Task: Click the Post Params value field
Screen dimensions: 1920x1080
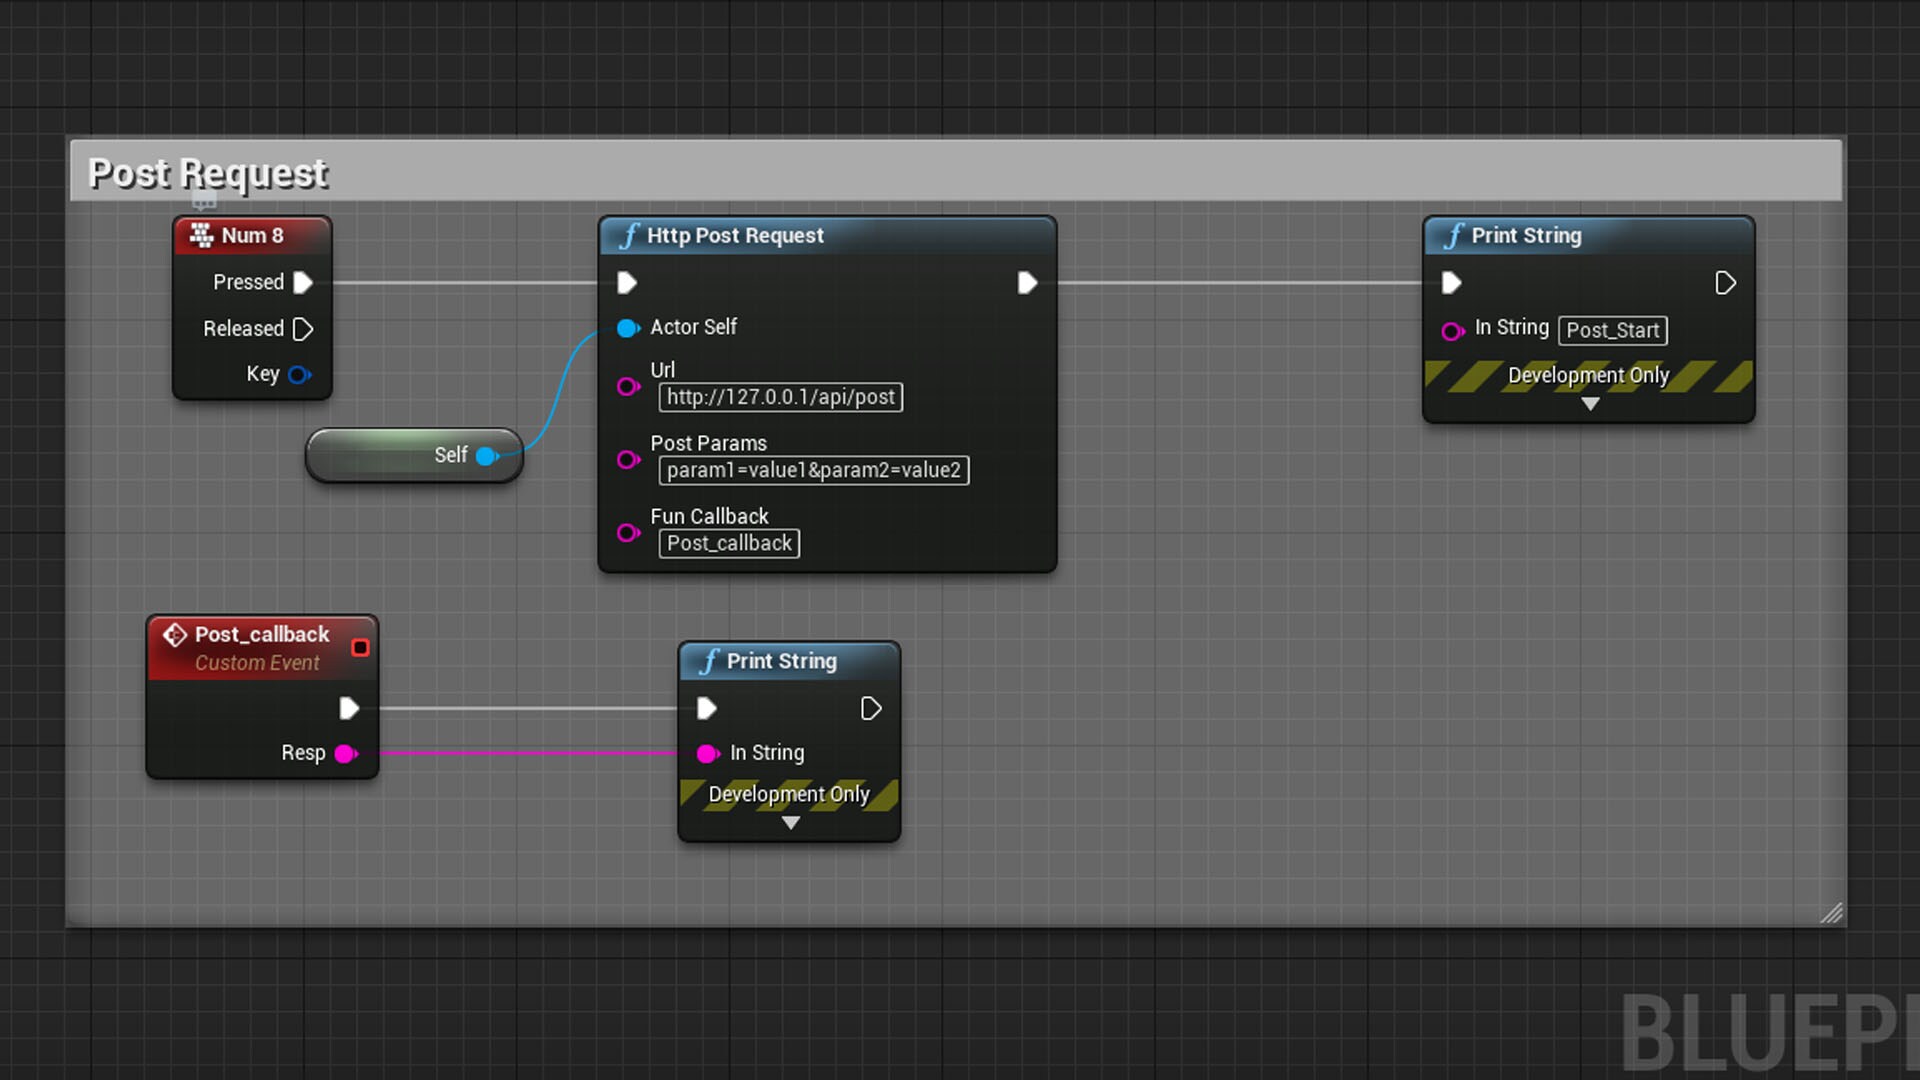Action: point(813,470)
